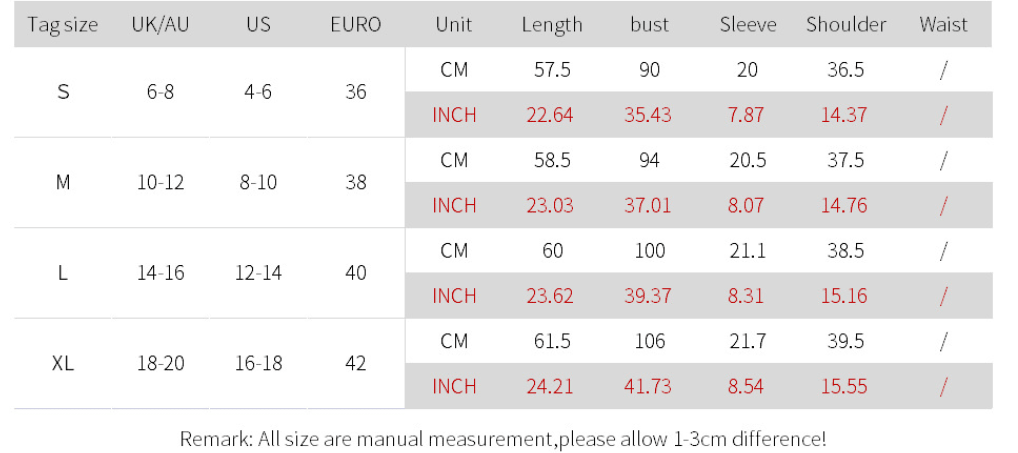The height and width of the screenshot is (453, 1018).
Task: Click the EURO column header
Action: (x=355, y=25)
